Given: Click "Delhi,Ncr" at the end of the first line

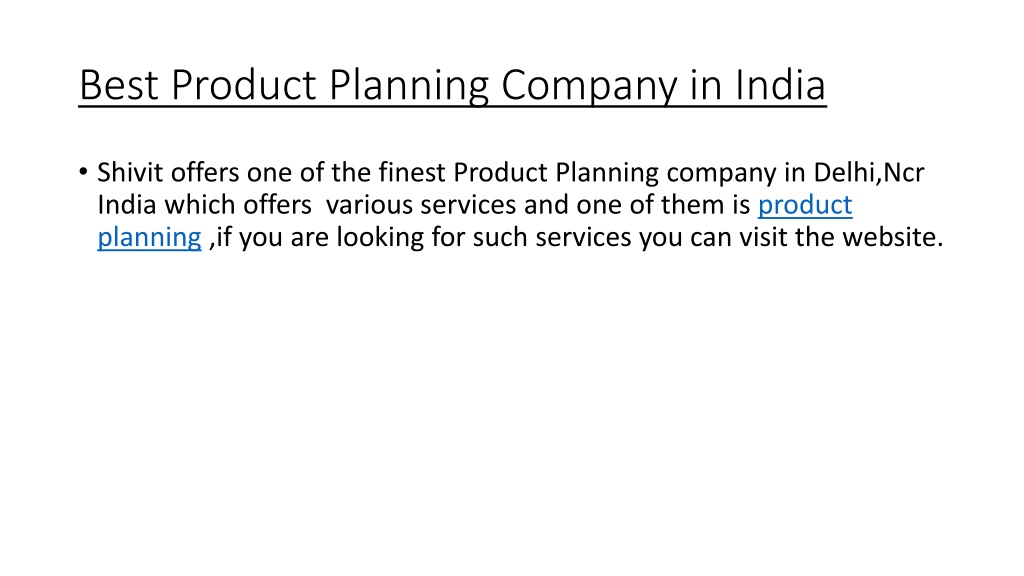Looking at the screenshot, I should point(869,173).
